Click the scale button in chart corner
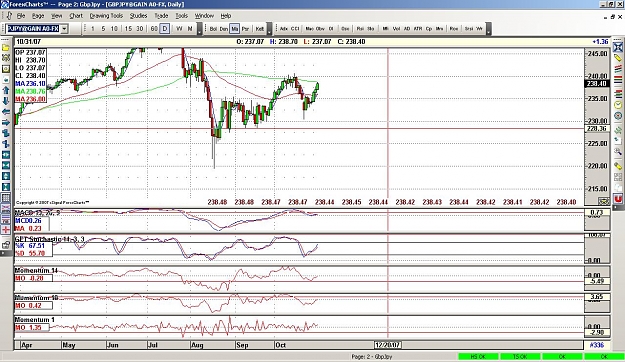 tap(604, 201)
